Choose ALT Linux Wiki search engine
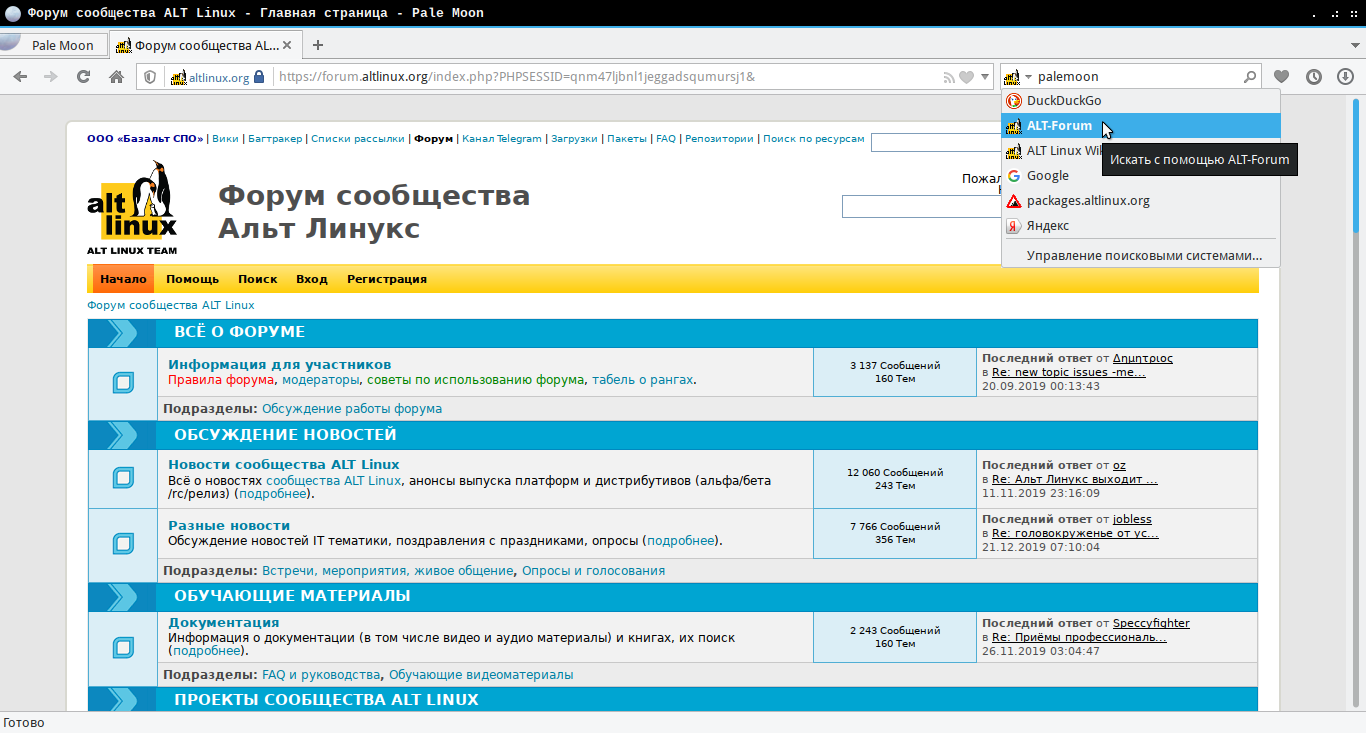This screenshot has width=1366, height=733. click(1052, 151)
